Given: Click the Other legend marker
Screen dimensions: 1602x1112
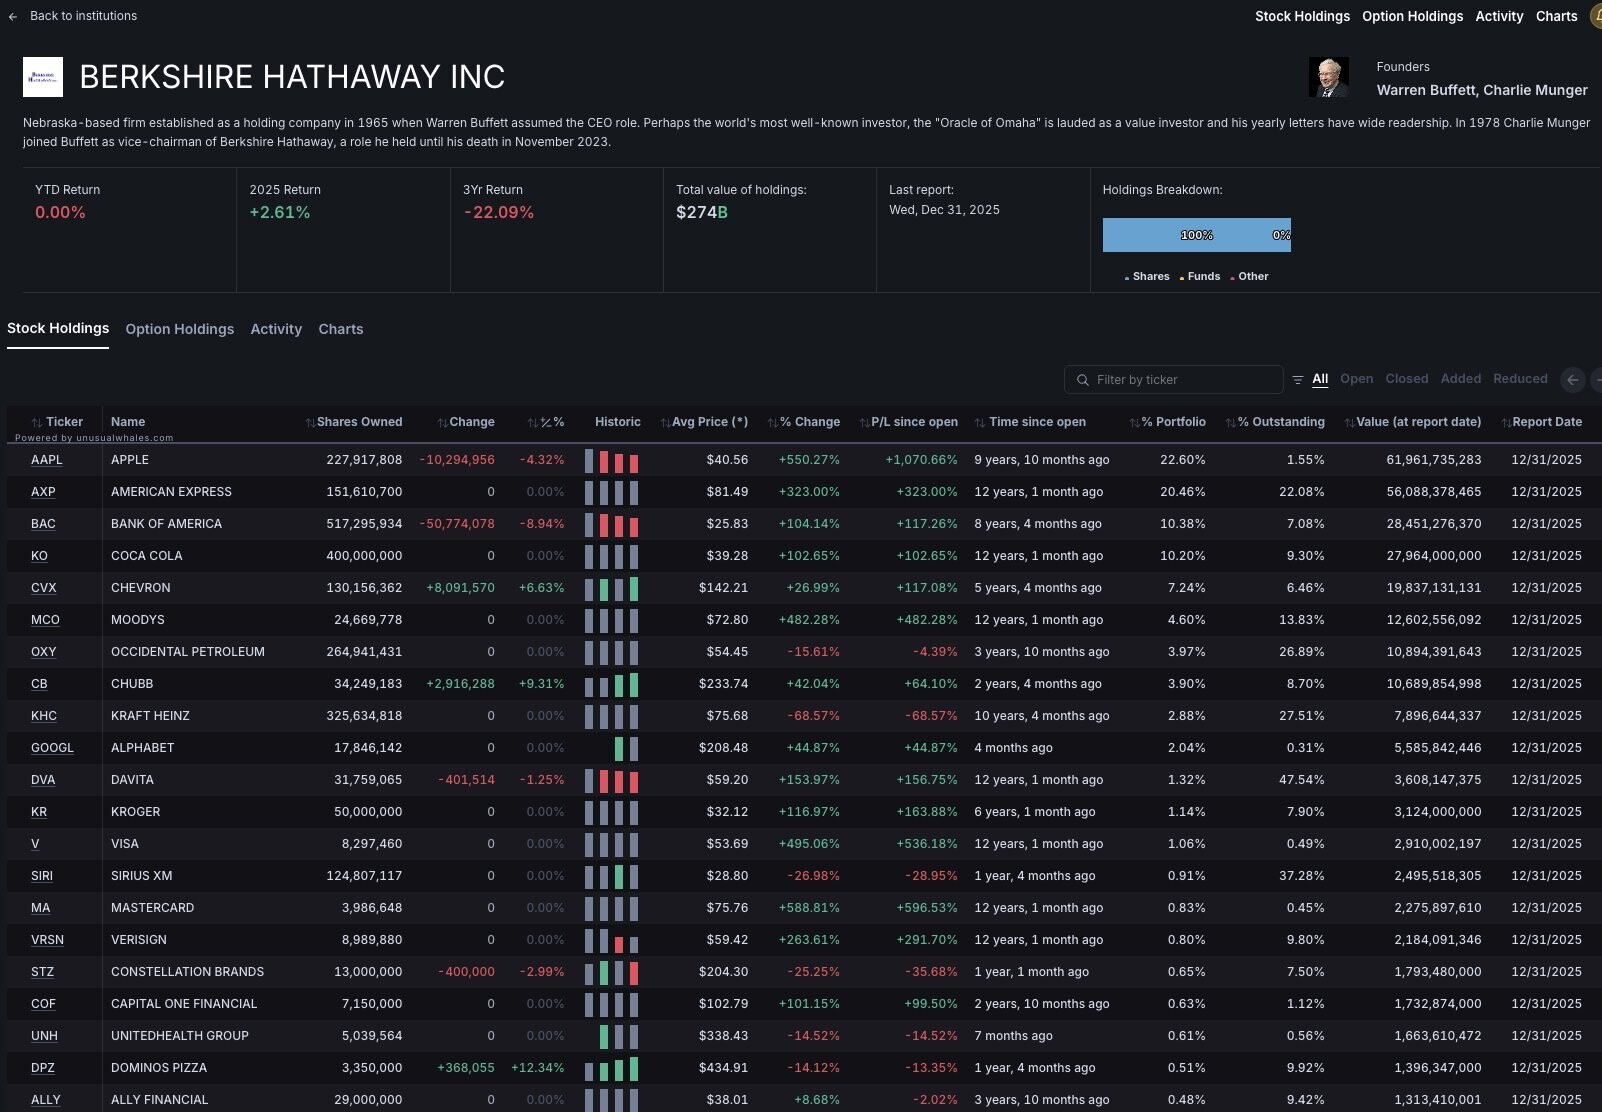Looking at the screenshot, I should (x=1233, y=278).
